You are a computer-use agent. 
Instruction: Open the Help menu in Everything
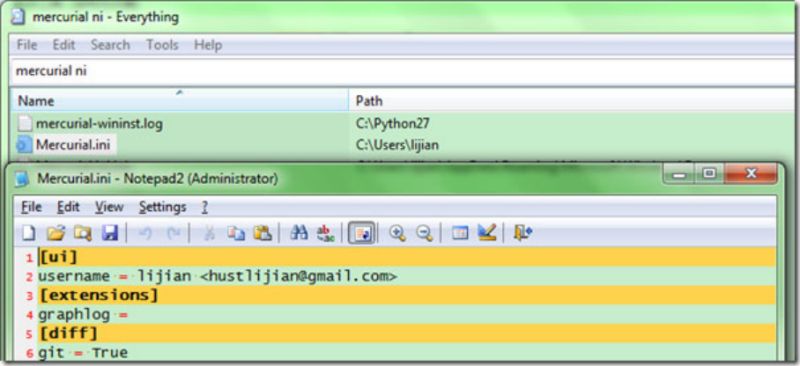[208, 45]
